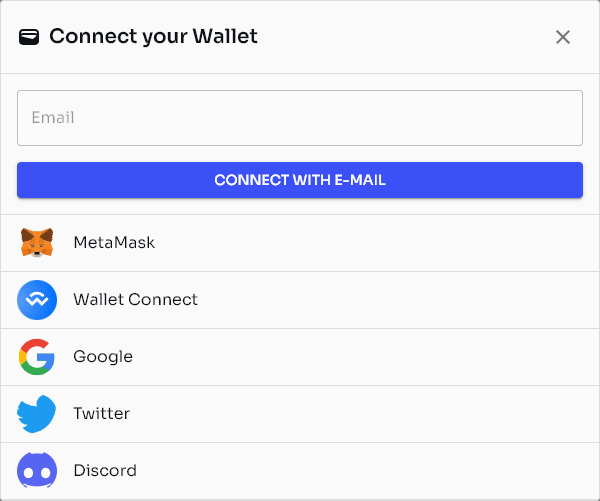600x501 pixels.
Task: Select the Wallet Connect option row
Action: pyautogui.click(x=300, y=300)
